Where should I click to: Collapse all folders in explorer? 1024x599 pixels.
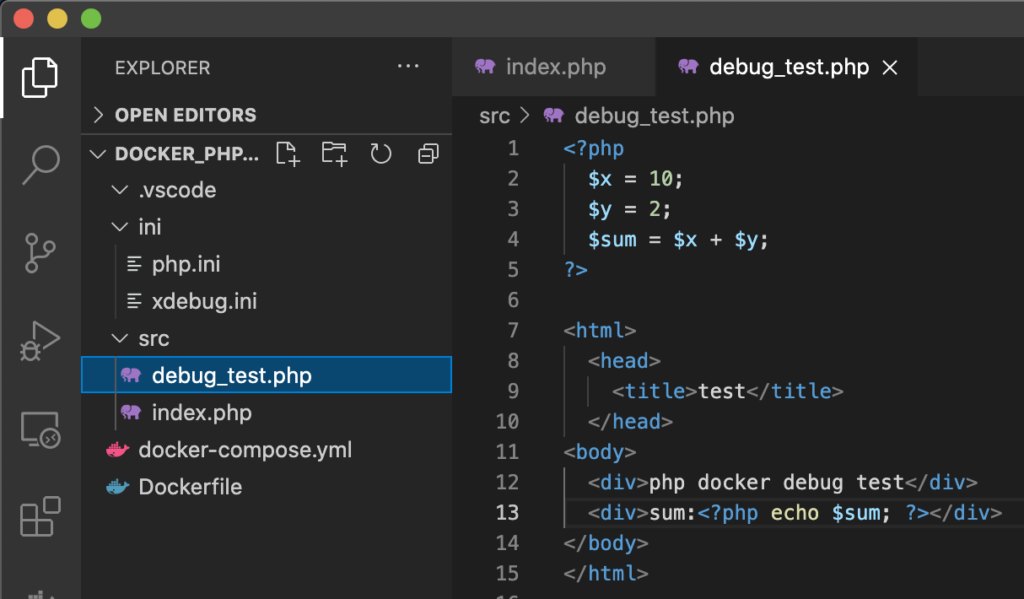coord(428,154)
